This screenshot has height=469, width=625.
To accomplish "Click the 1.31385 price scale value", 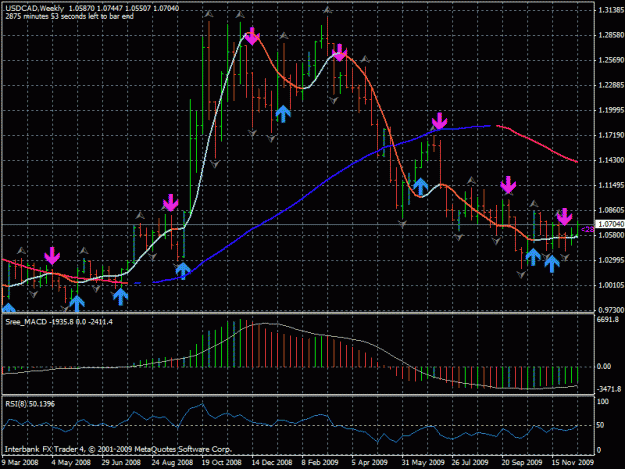I will (611, 10).
